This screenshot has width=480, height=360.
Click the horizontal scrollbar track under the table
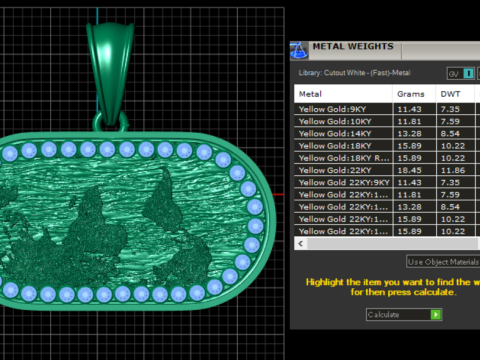[393, 243]
